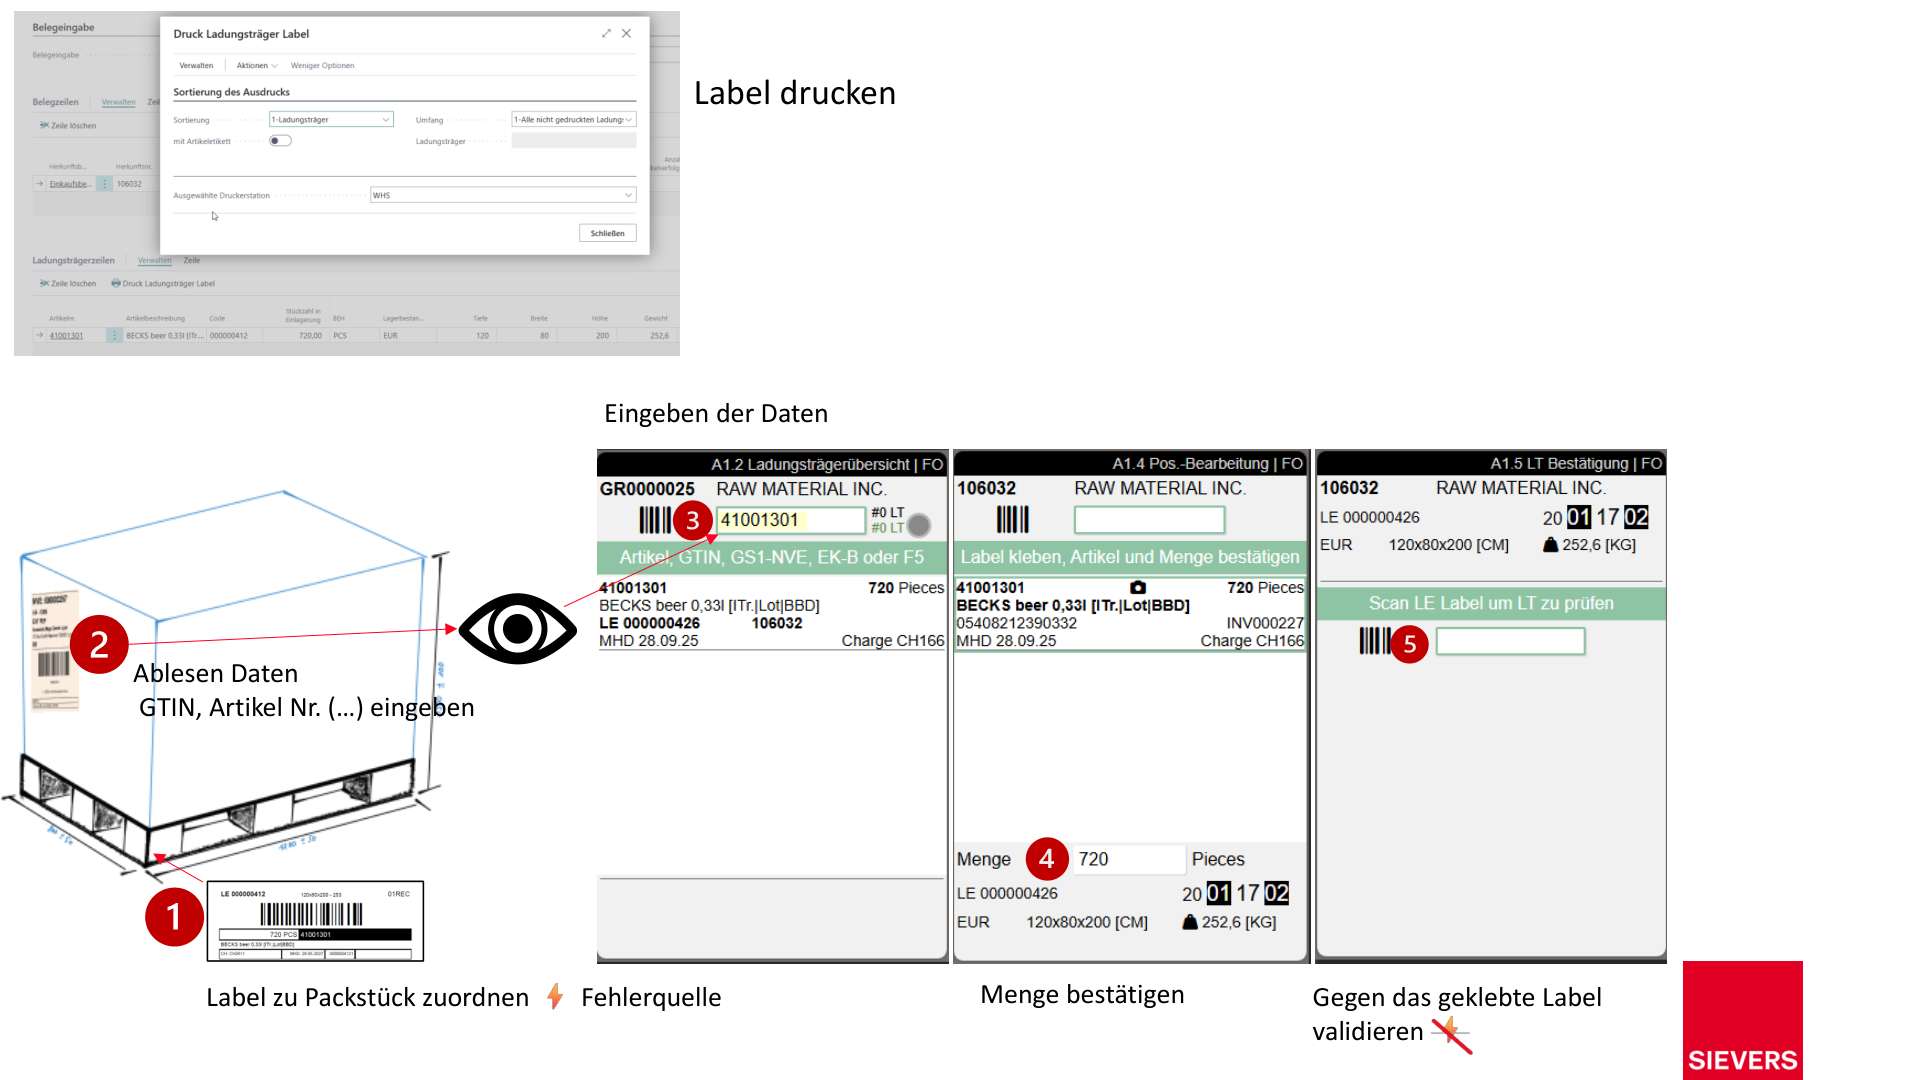Click 120x80x200 [CM] dimensions in A1.5
Image resolution: width=1920 pixels, height=1080 pixels.
(x=1448, y=545)
